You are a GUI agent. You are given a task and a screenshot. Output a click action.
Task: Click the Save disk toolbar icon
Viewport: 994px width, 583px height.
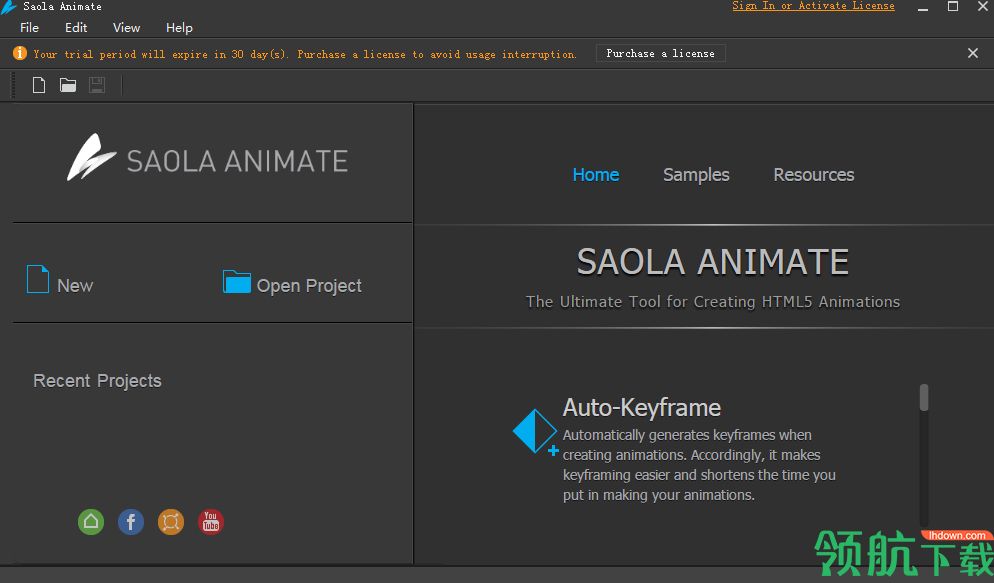click(x=97, y=85)
